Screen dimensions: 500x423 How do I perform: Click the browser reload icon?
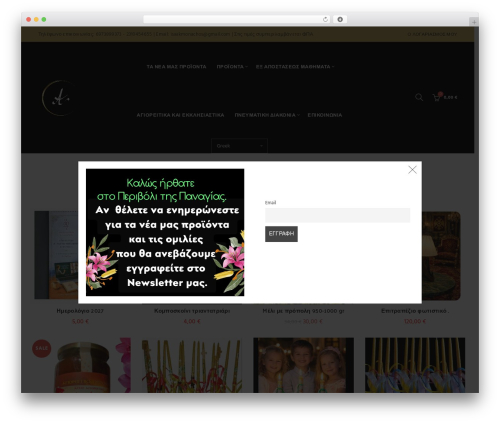[325, 19]
